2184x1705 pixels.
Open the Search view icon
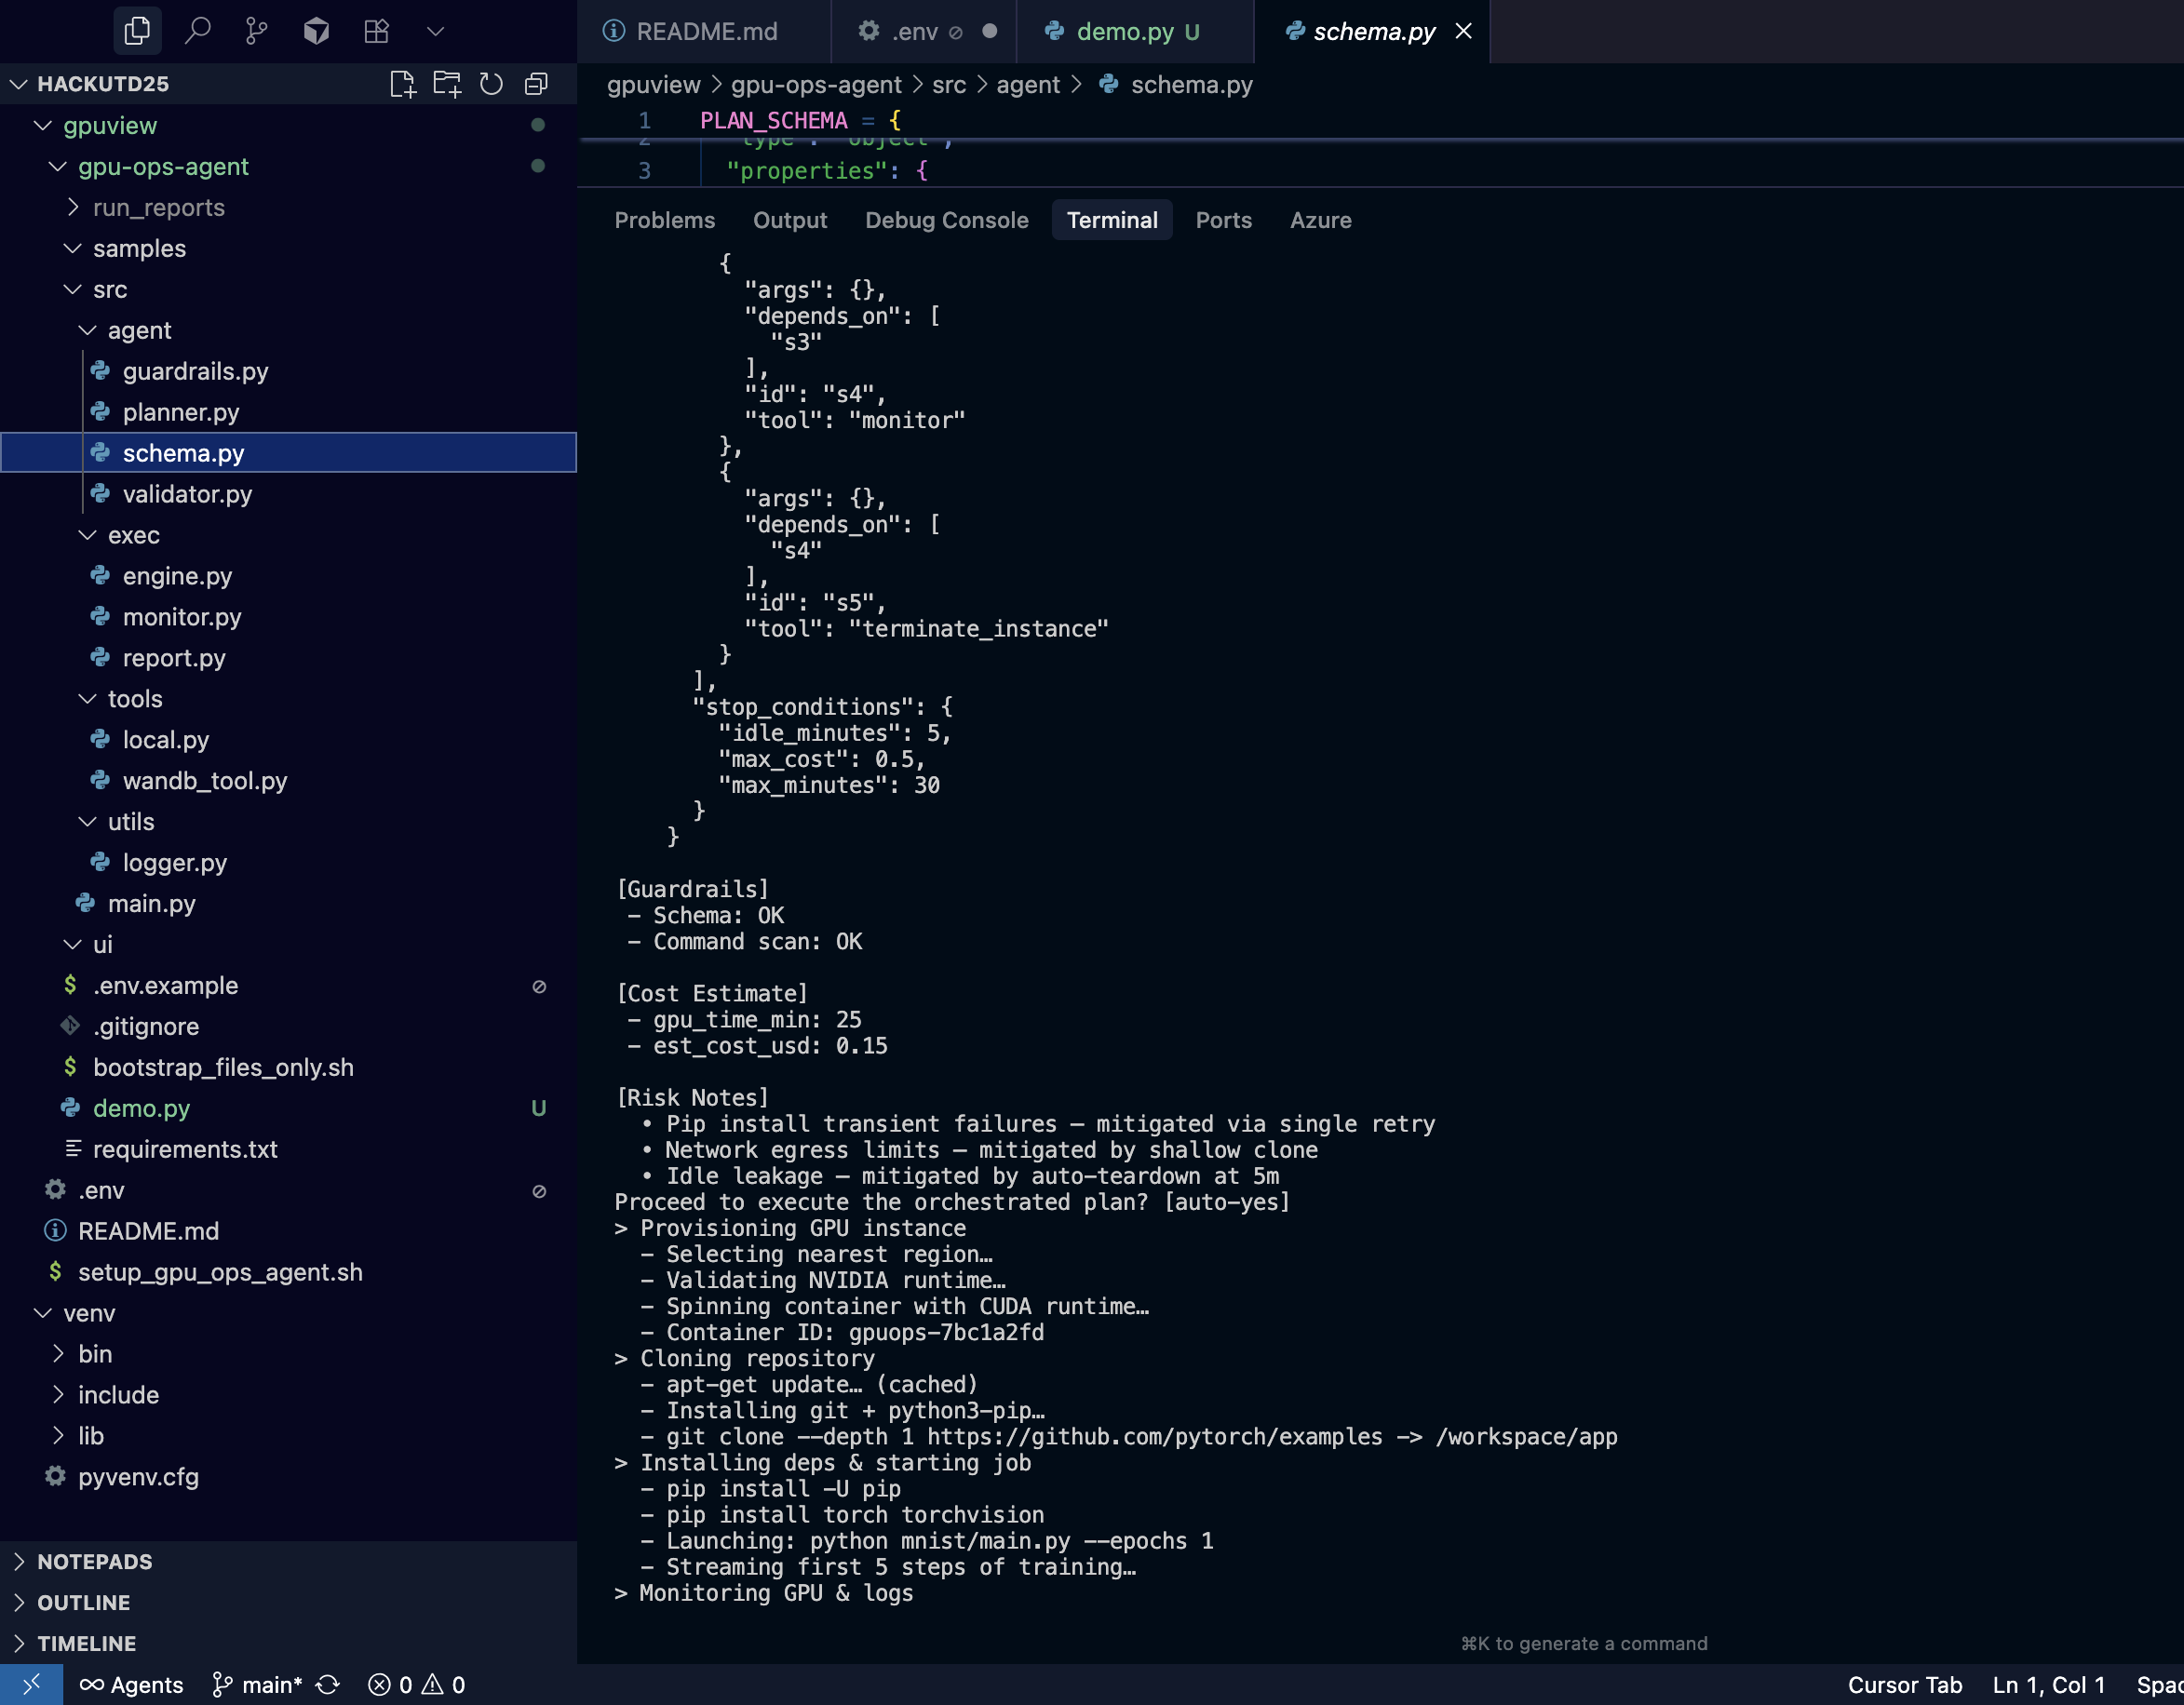(x=198, y=31)
